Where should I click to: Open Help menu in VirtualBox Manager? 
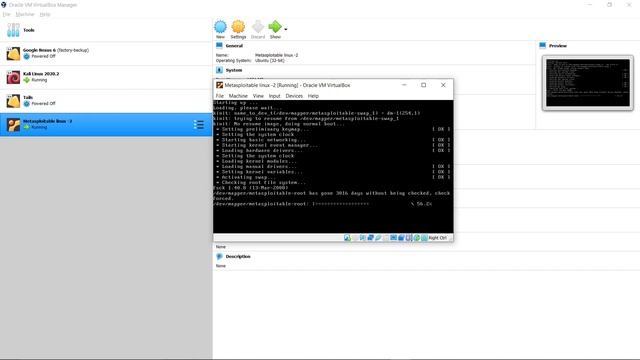45,14
